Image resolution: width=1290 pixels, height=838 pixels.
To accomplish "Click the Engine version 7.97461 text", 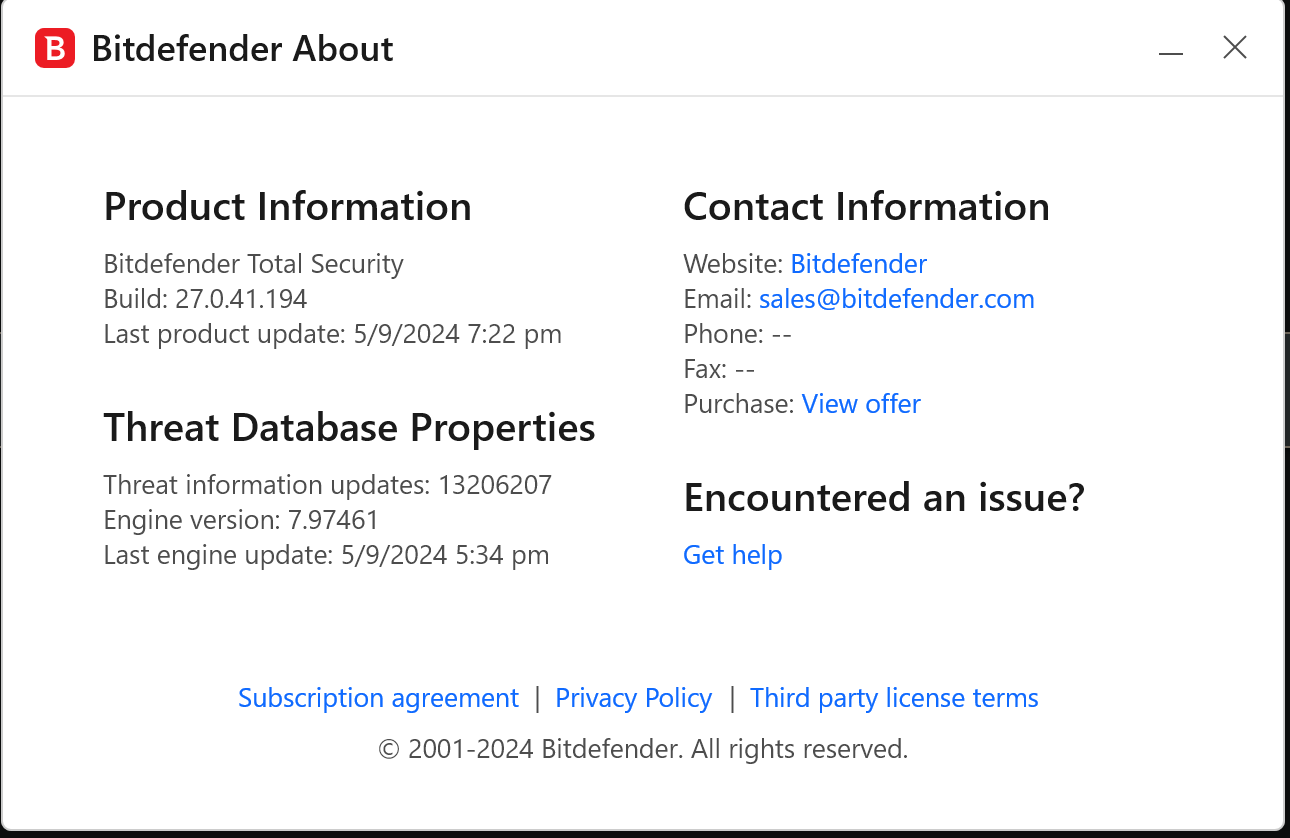I will point(241,520).
